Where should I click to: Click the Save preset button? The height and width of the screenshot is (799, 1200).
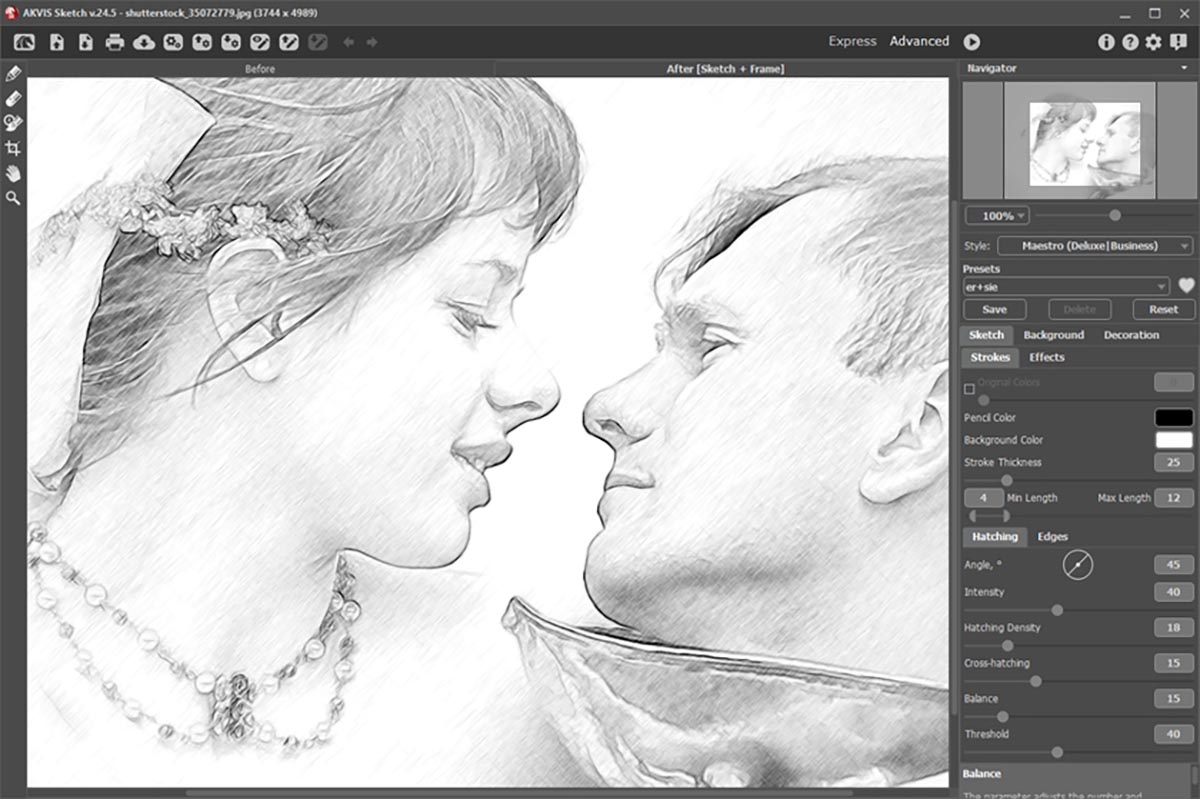click(x=994, y=309)
